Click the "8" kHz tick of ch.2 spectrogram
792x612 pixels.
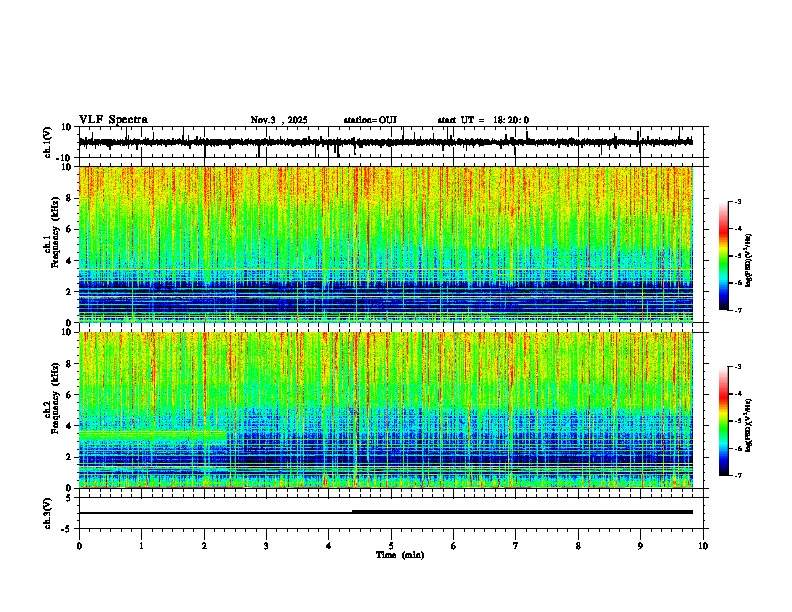click(70, 364)
